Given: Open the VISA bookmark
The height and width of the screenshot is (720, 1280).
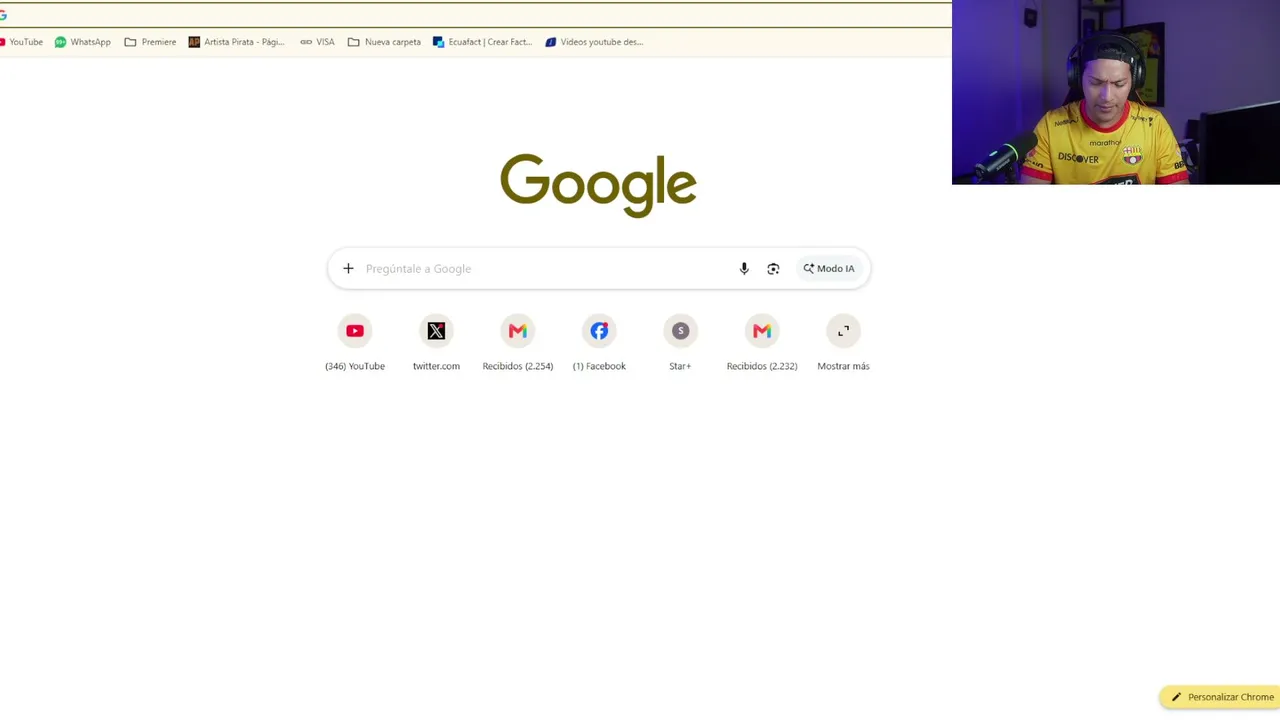Looking at the screenshot, I should (317, 42).
